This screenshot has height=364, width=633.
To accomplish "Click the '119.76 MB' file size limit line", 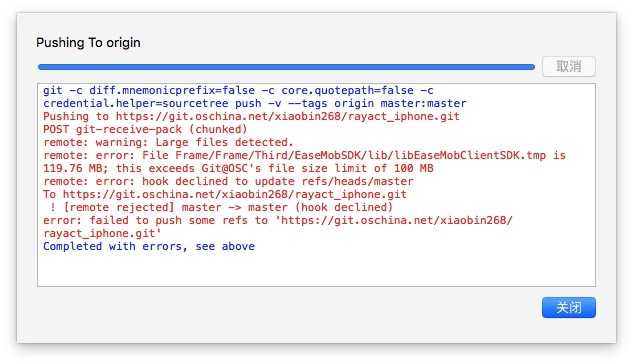I will [238, 168].
